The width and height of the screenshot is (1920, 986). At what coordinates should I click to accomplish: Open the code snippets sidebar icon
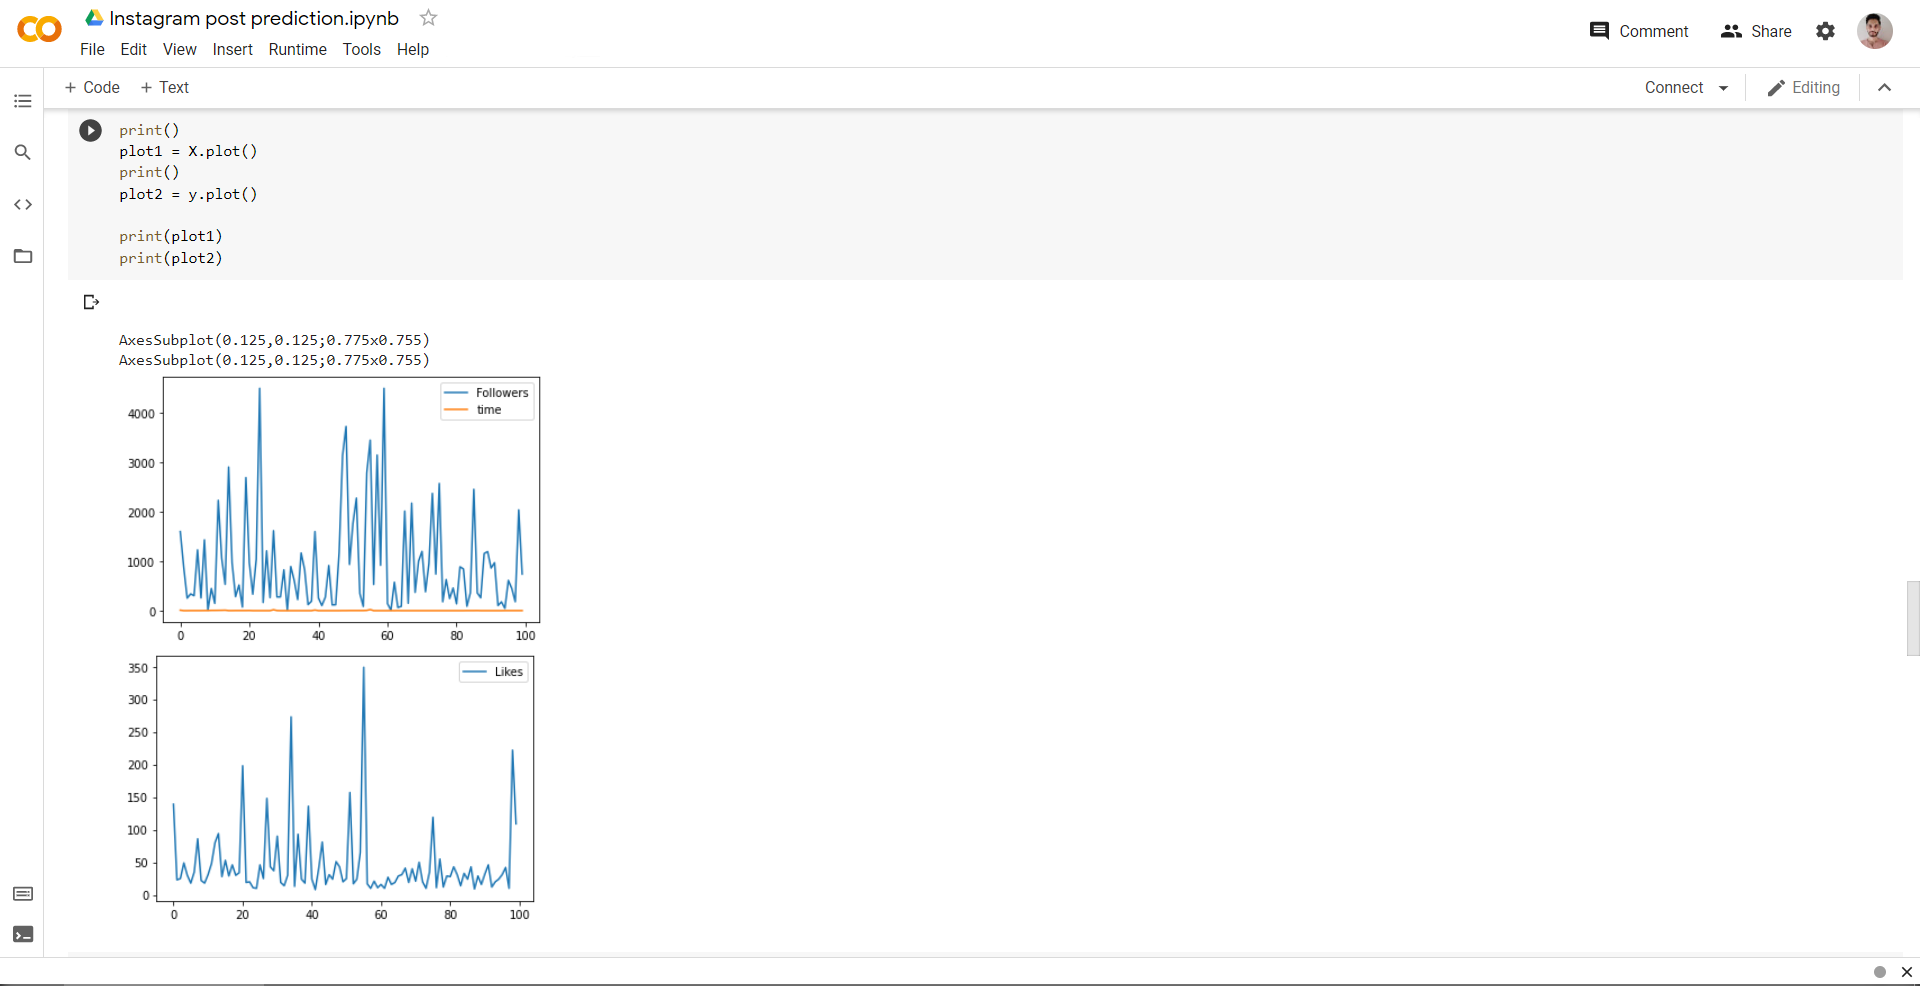pyautogui.click(x=23, y=204)
